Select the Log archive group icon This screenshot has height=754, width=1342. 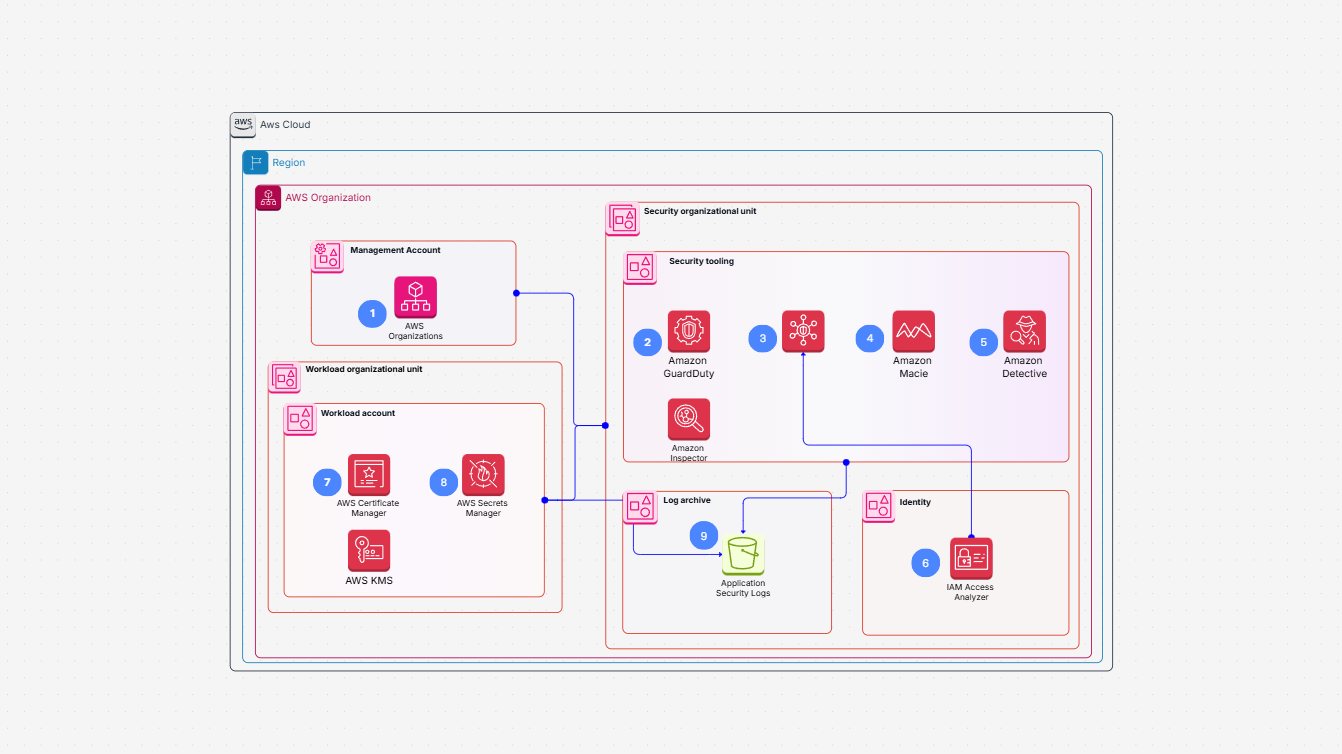pyautogui.click(x=639, y=507)
